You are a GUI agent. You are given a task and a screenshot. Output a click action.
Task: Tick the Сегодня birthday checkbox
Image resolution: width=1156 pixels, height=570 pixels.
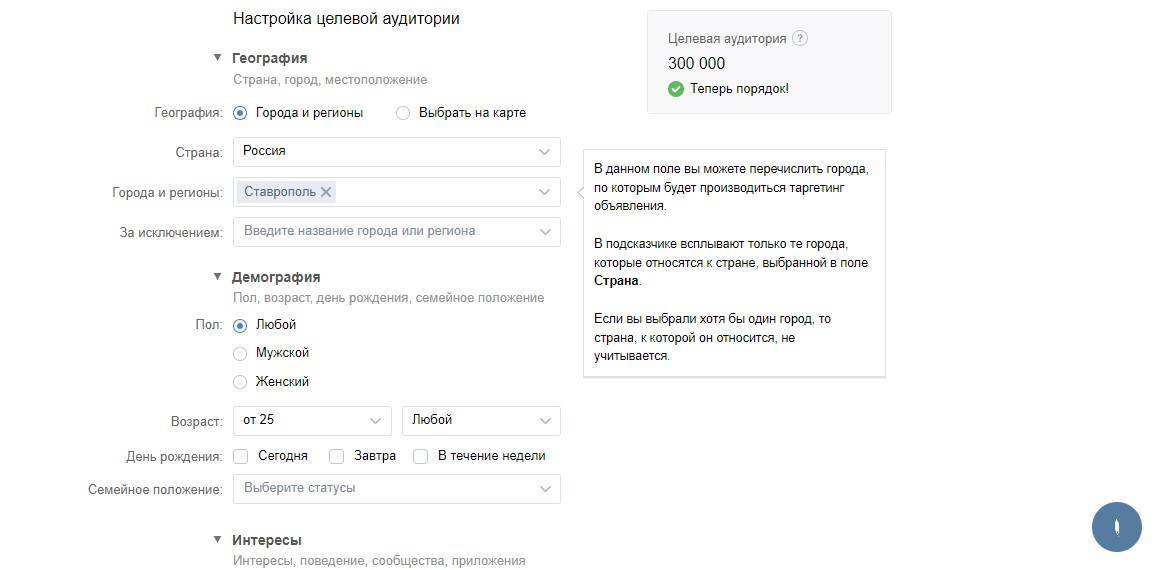point(241,456)
